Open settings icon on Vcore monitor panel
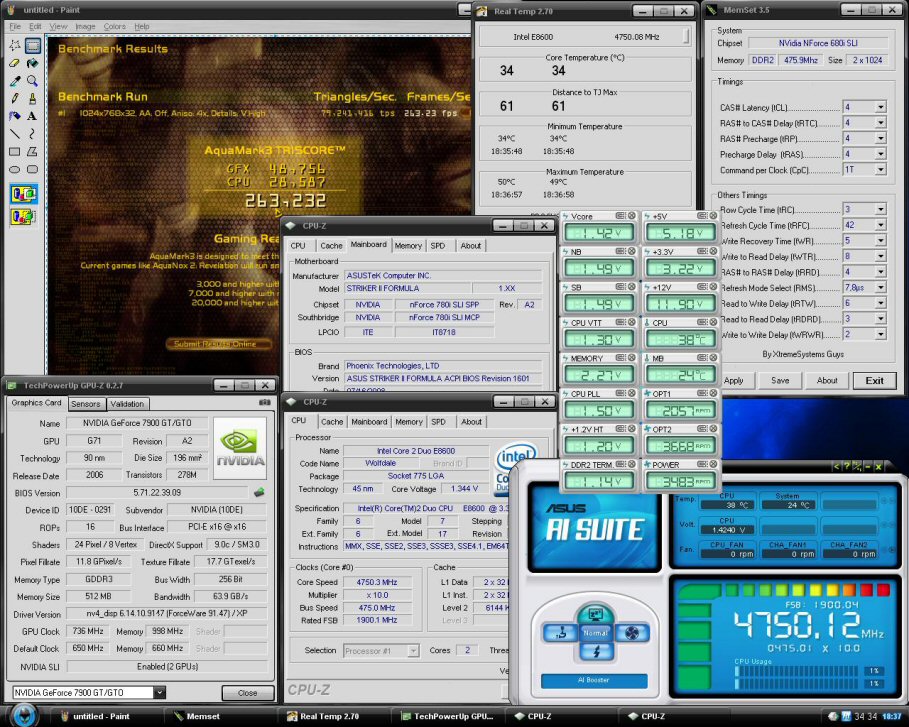 tap(620, 216)
